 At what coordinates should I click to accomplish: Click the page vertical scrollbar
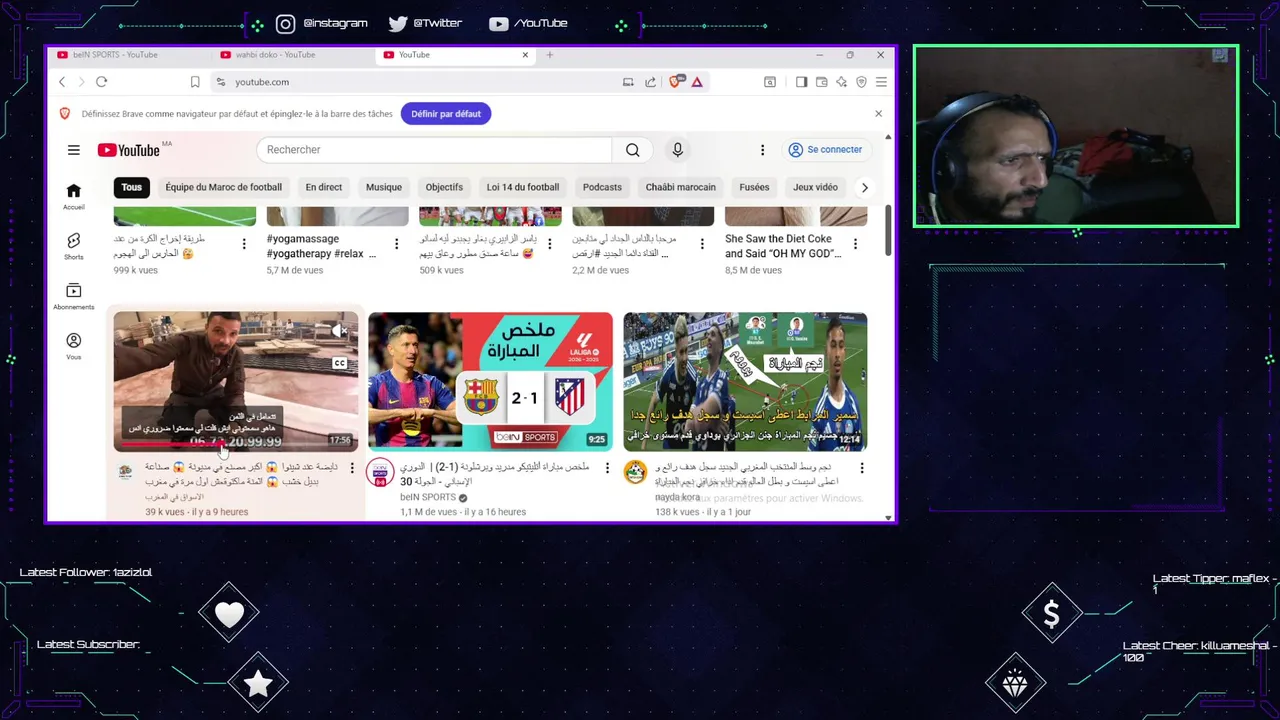pyautogui.click(x=888, y=232)
